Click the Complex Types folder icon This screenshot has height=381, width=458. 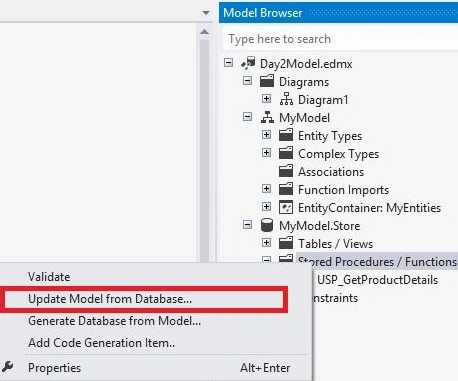(x=286, y=153)
